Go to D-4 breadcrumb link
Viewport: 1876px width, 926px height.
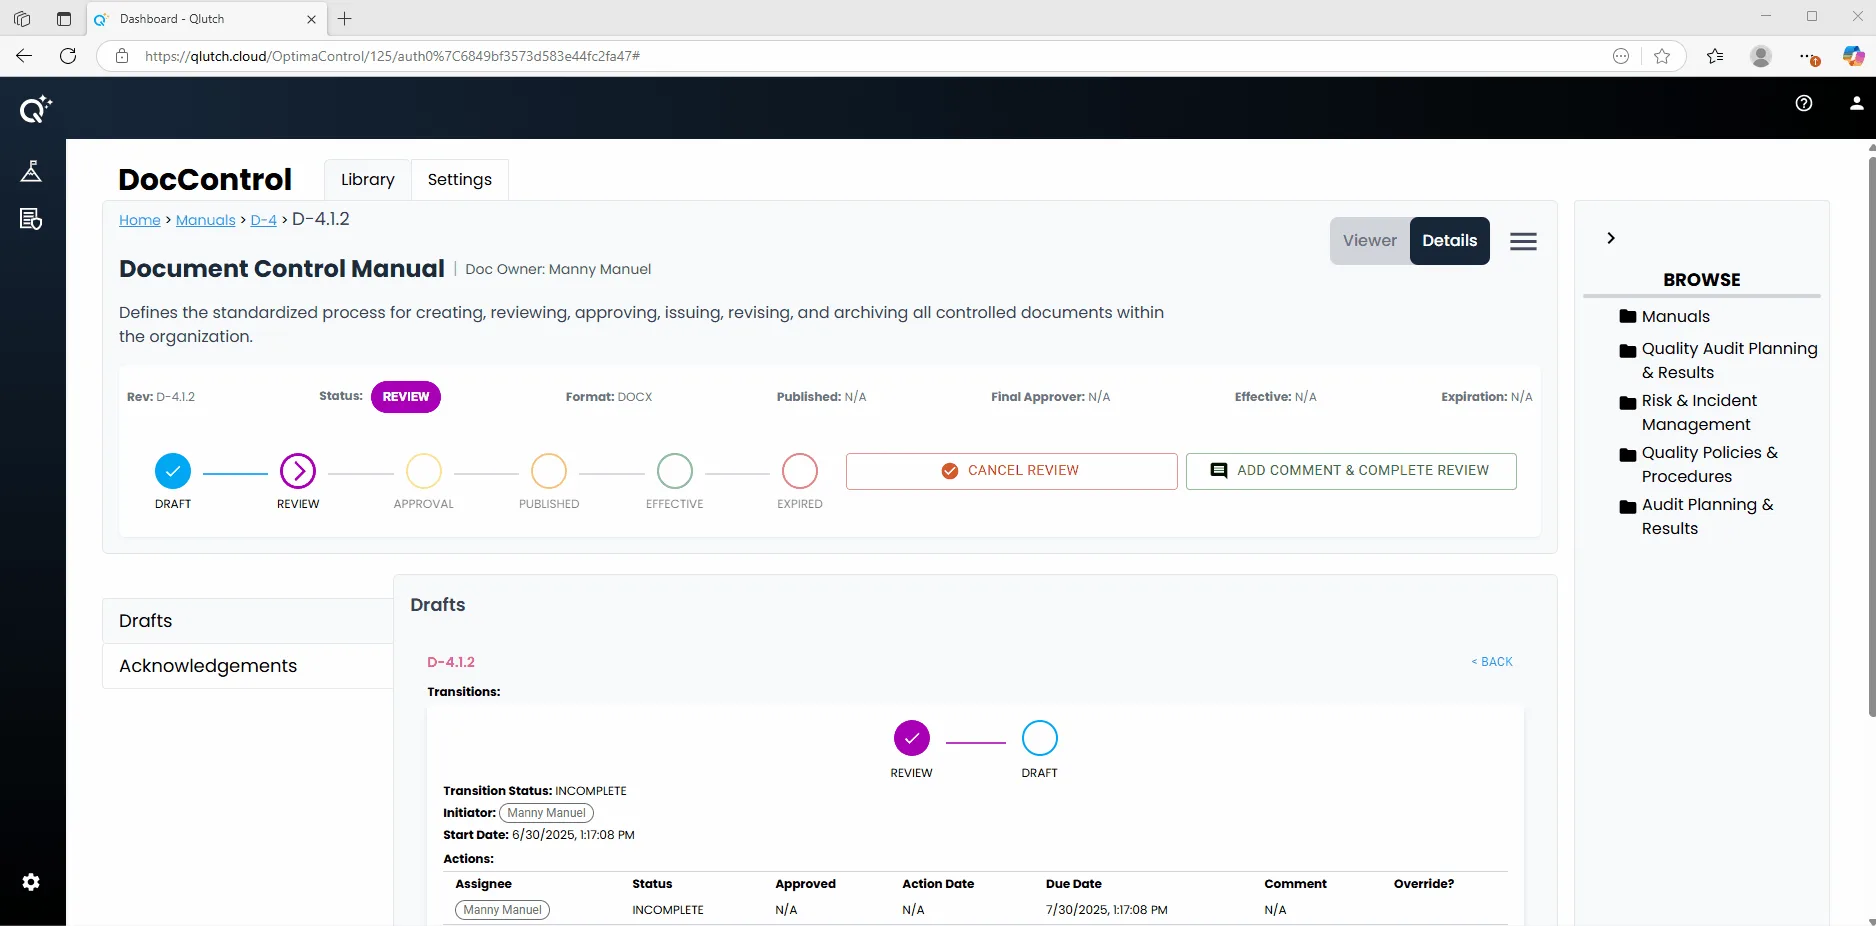point(264,220)
